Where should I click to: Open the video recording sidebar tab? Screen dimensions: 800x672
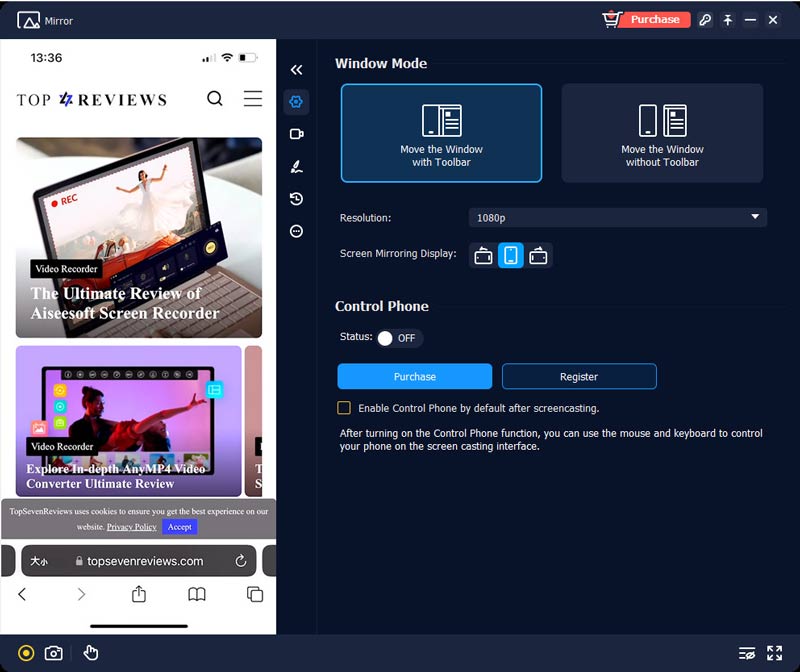[296, 134]
